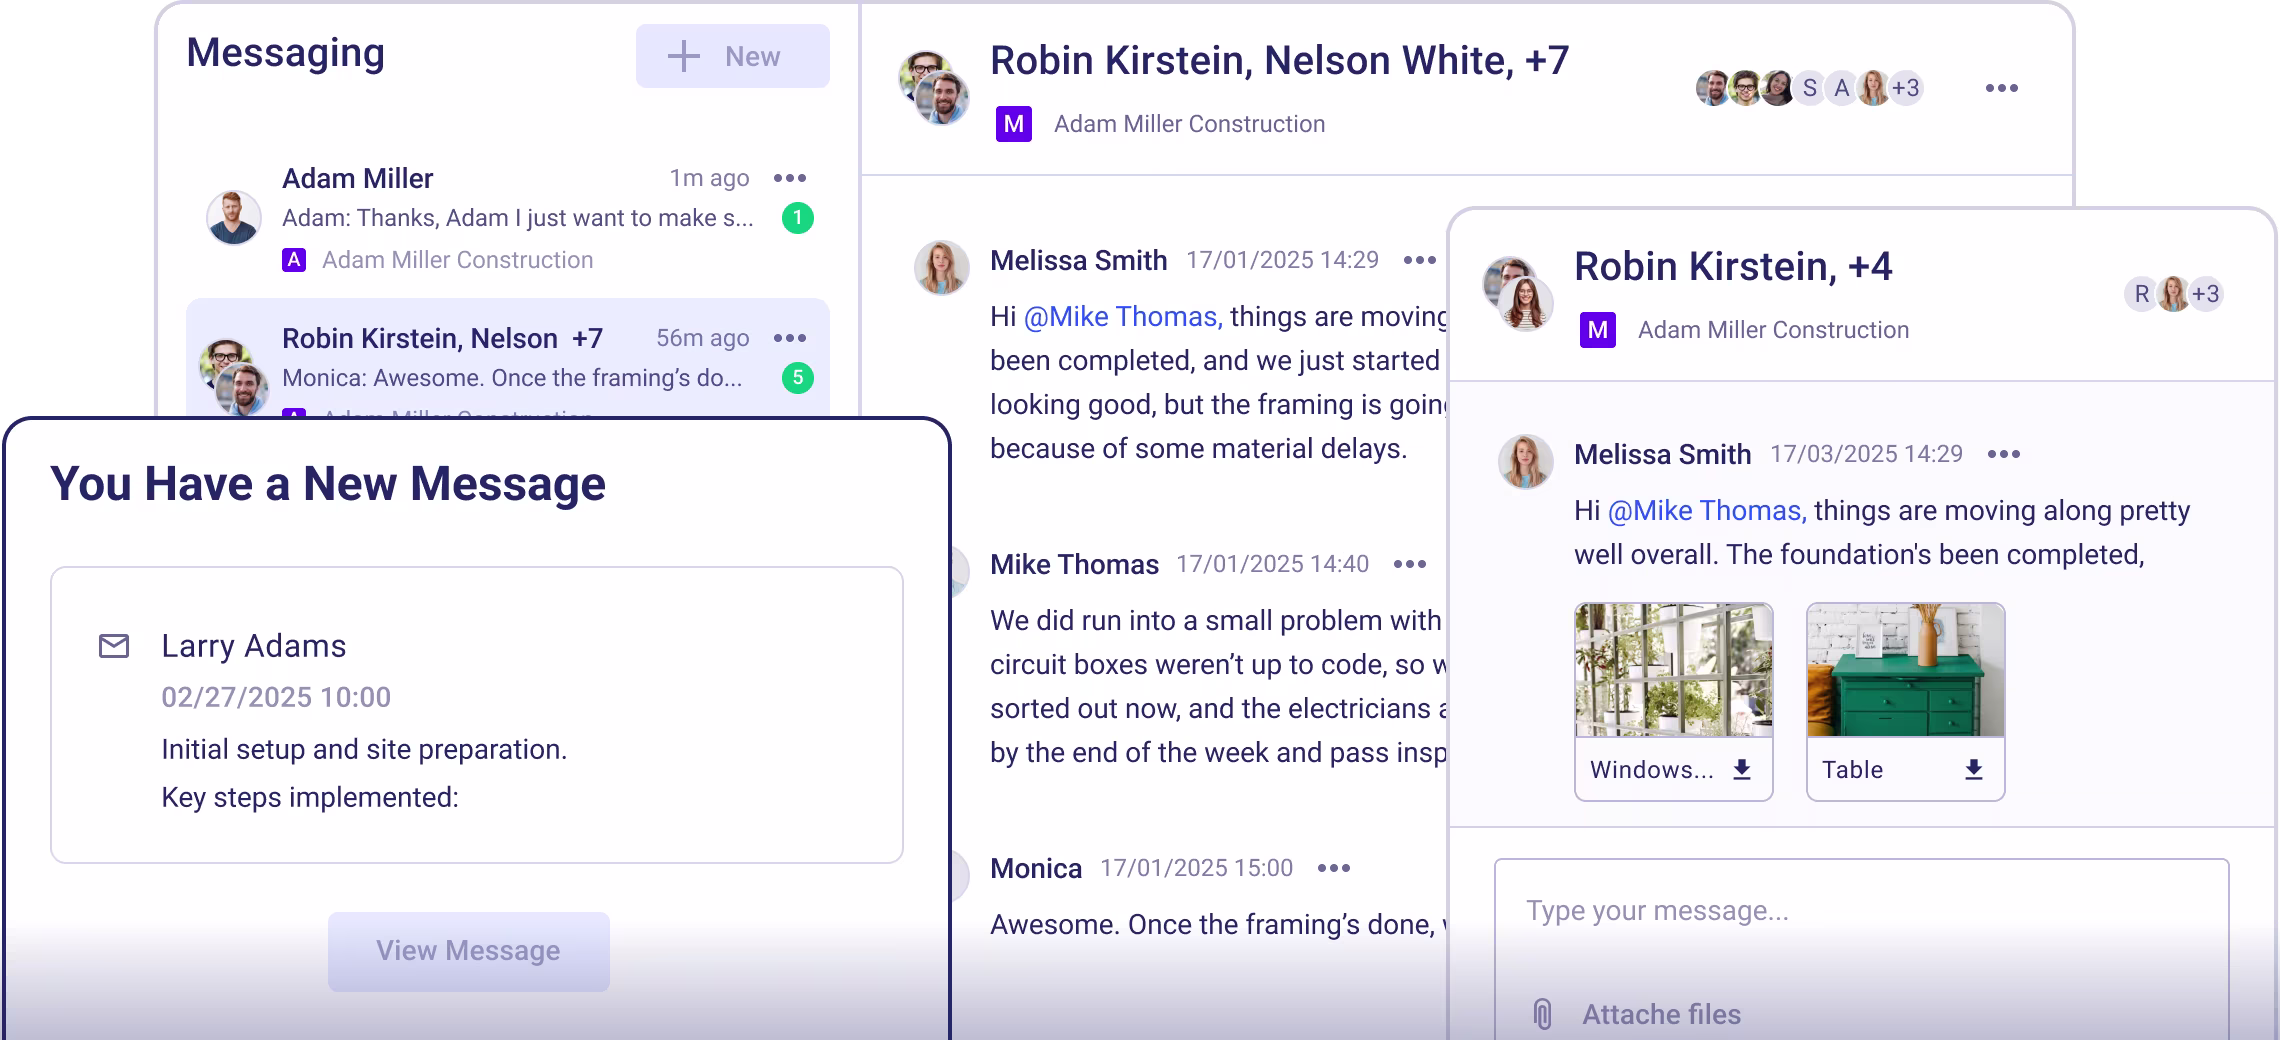Viewport: 2280px width, 1040px height.
Task: Click Melissa Smith's avatar in +4 panel
Action: coord(1525,461)
